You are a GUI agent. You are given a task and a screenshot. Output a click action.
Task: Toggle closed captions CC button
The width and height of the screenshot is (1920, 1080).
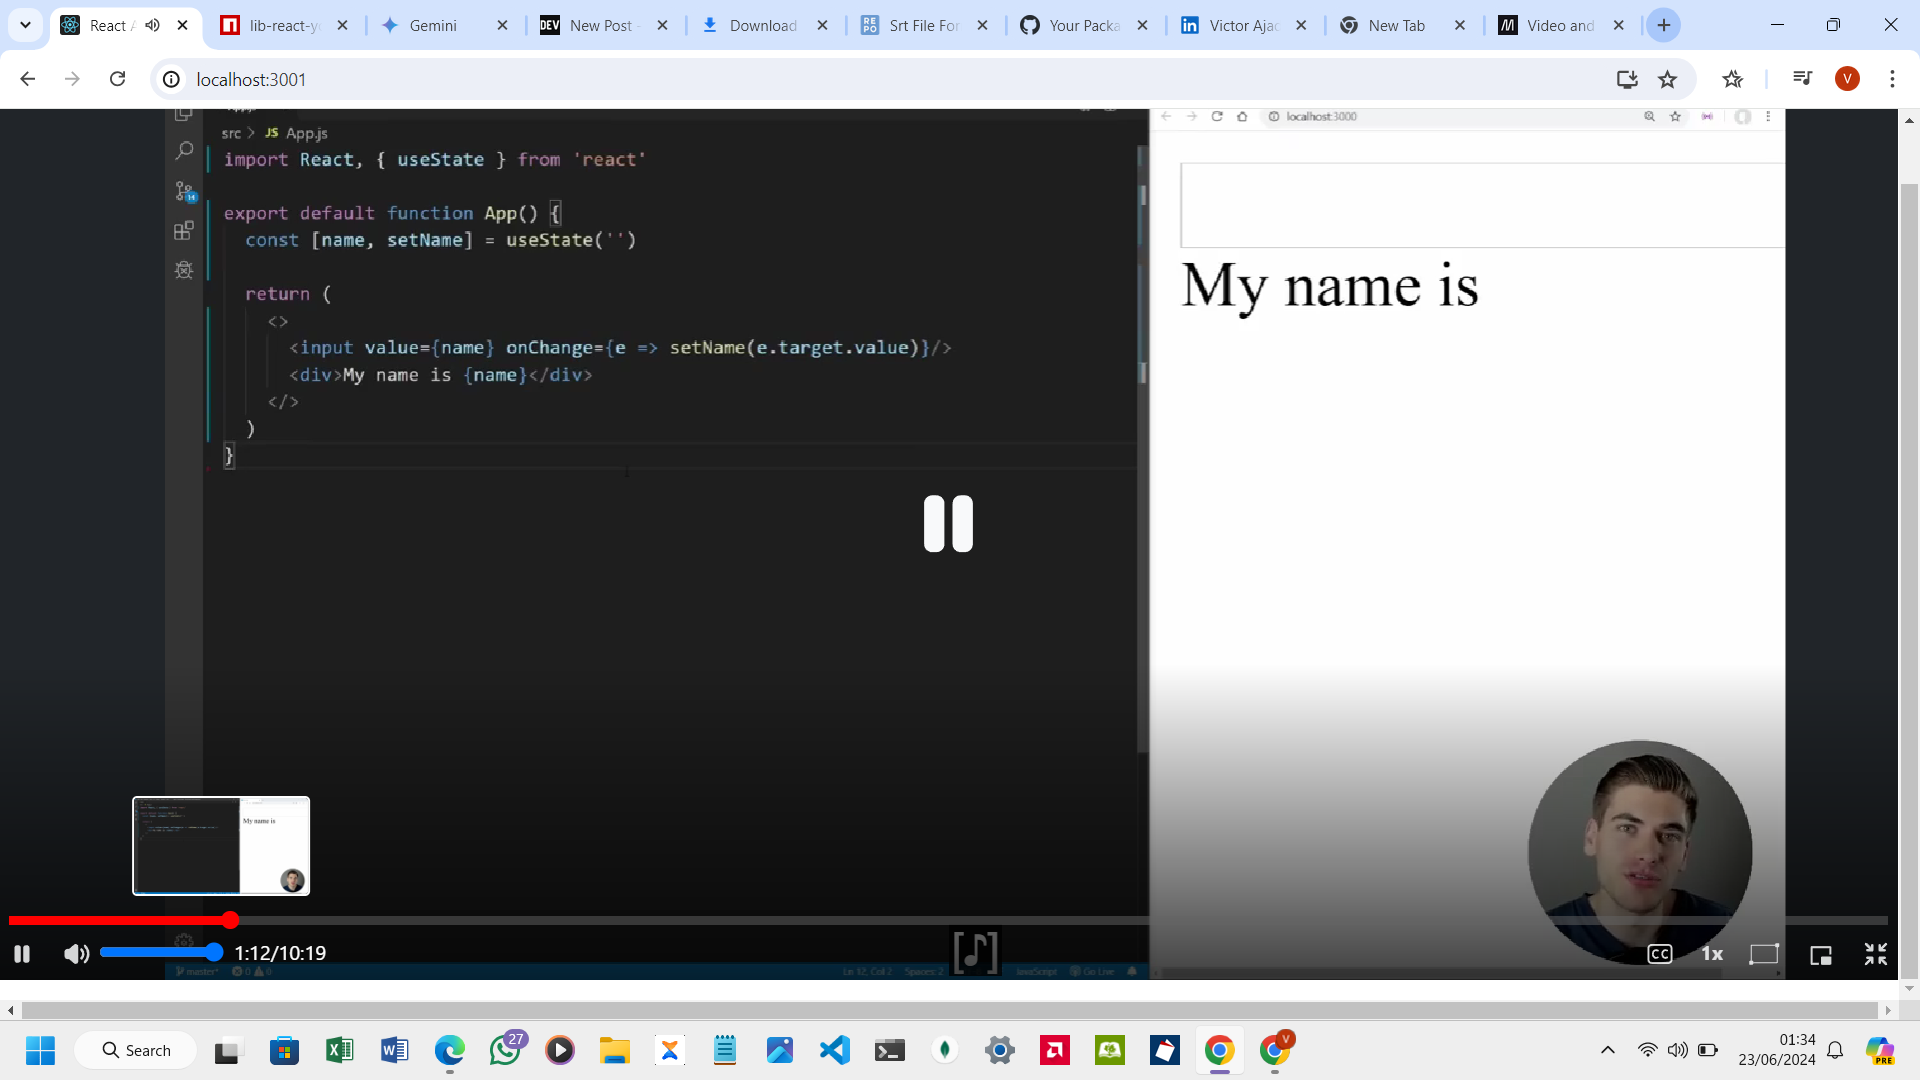[1659, 954]
